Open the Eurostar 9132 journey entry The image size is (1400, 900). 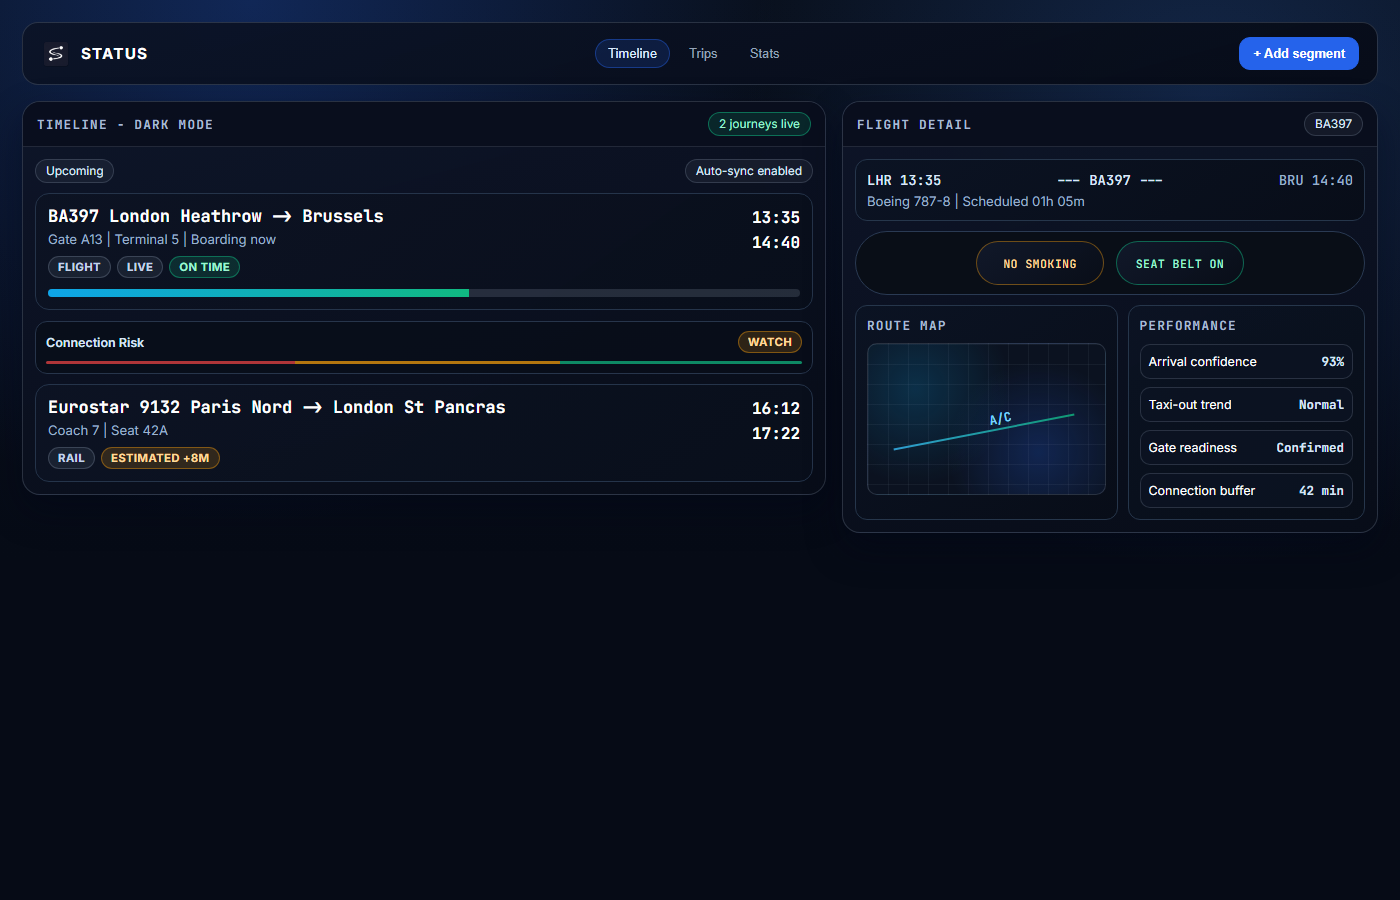tap(276, 407)
